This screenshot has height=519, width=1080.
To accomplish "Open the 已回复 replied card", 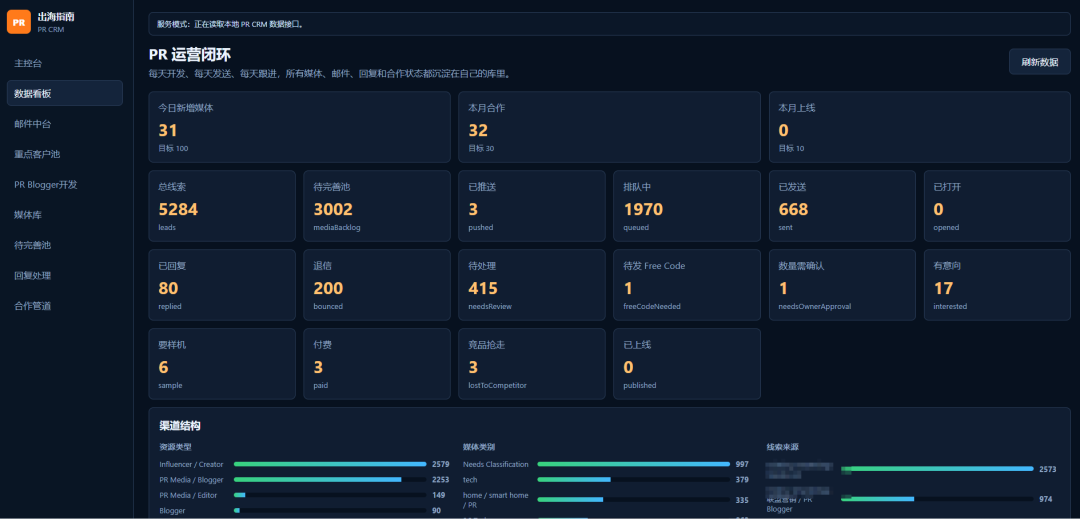I will tap(222, 285).
